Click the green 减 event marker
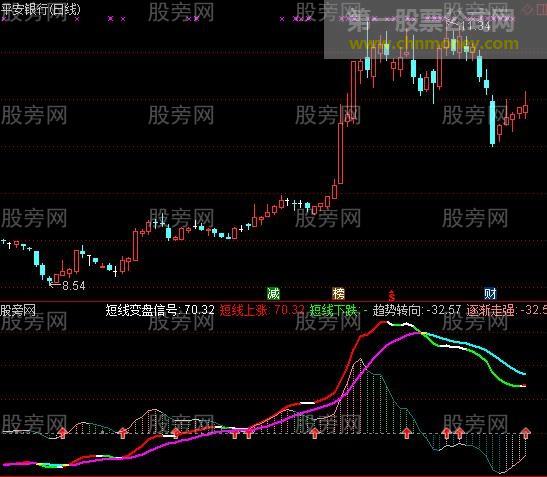Image resolution: width=547 pixels, height=477 pixels. click(x=273, y=294)
